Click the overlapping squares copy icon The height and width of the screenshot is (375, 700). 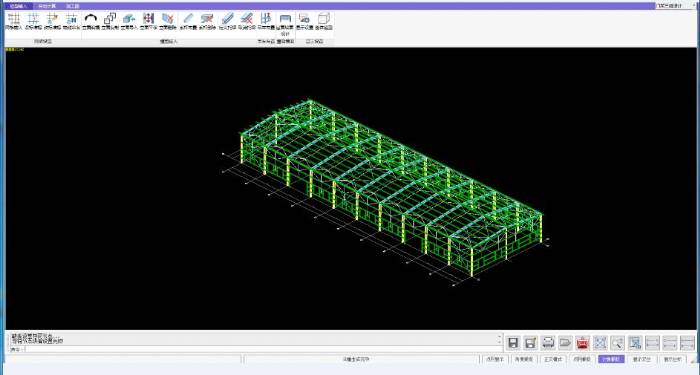click(110, 19)
